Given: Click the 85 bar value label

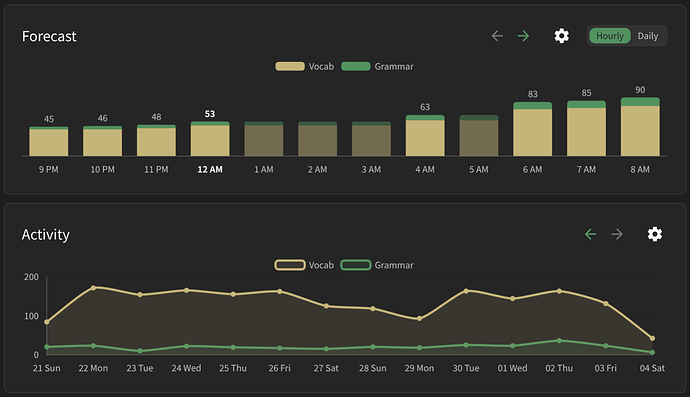Looking at the screenshot, I should coord(586,93).
